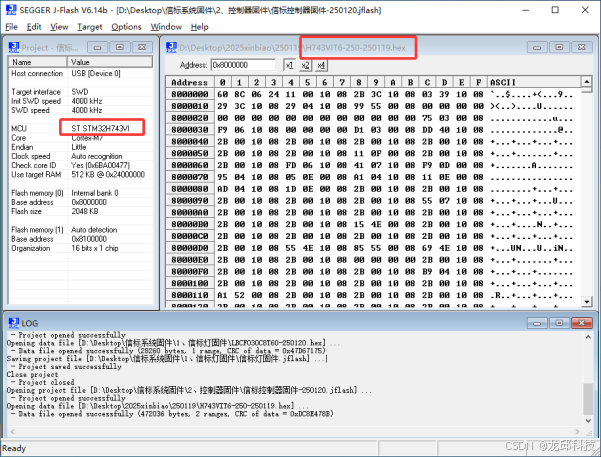Open the Edit menu

click(34, 27)
